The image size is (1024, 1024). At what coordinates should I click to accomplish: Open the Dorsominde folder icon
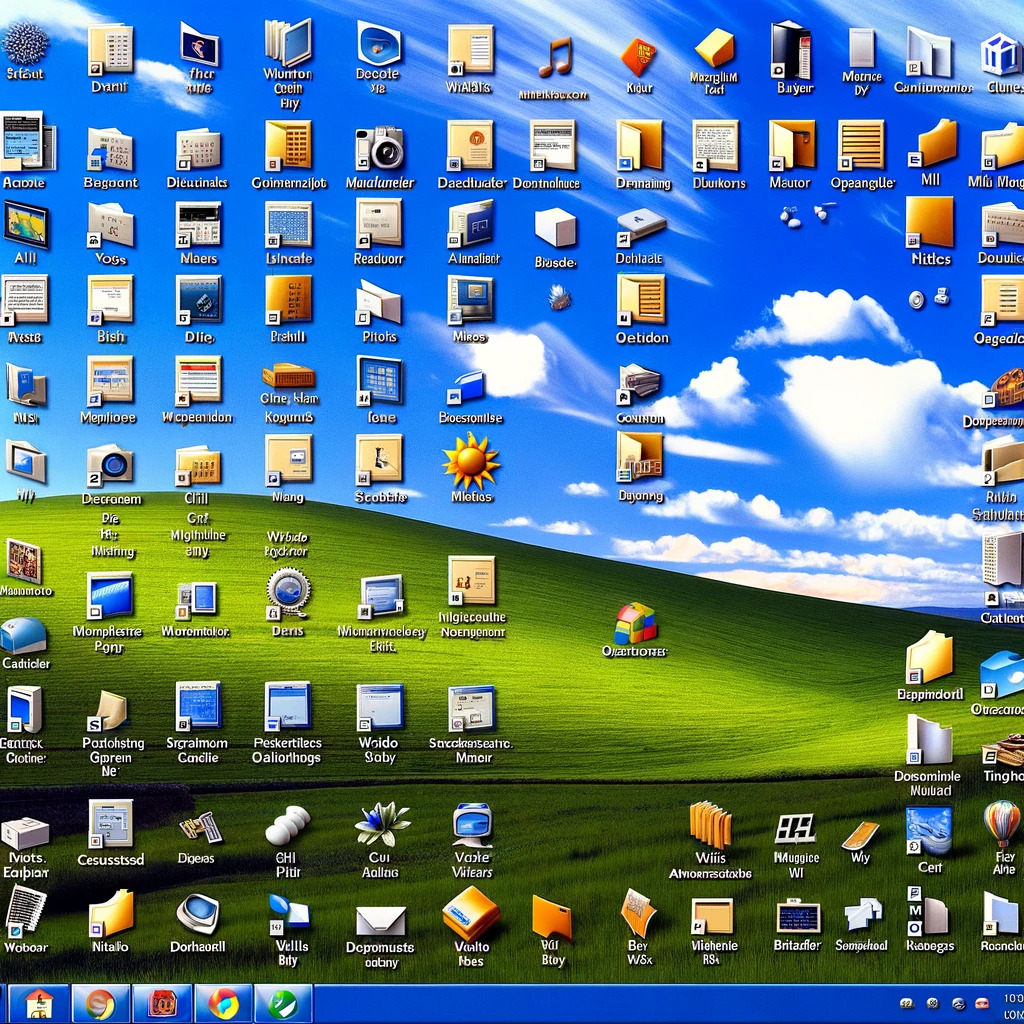(928, 740)
